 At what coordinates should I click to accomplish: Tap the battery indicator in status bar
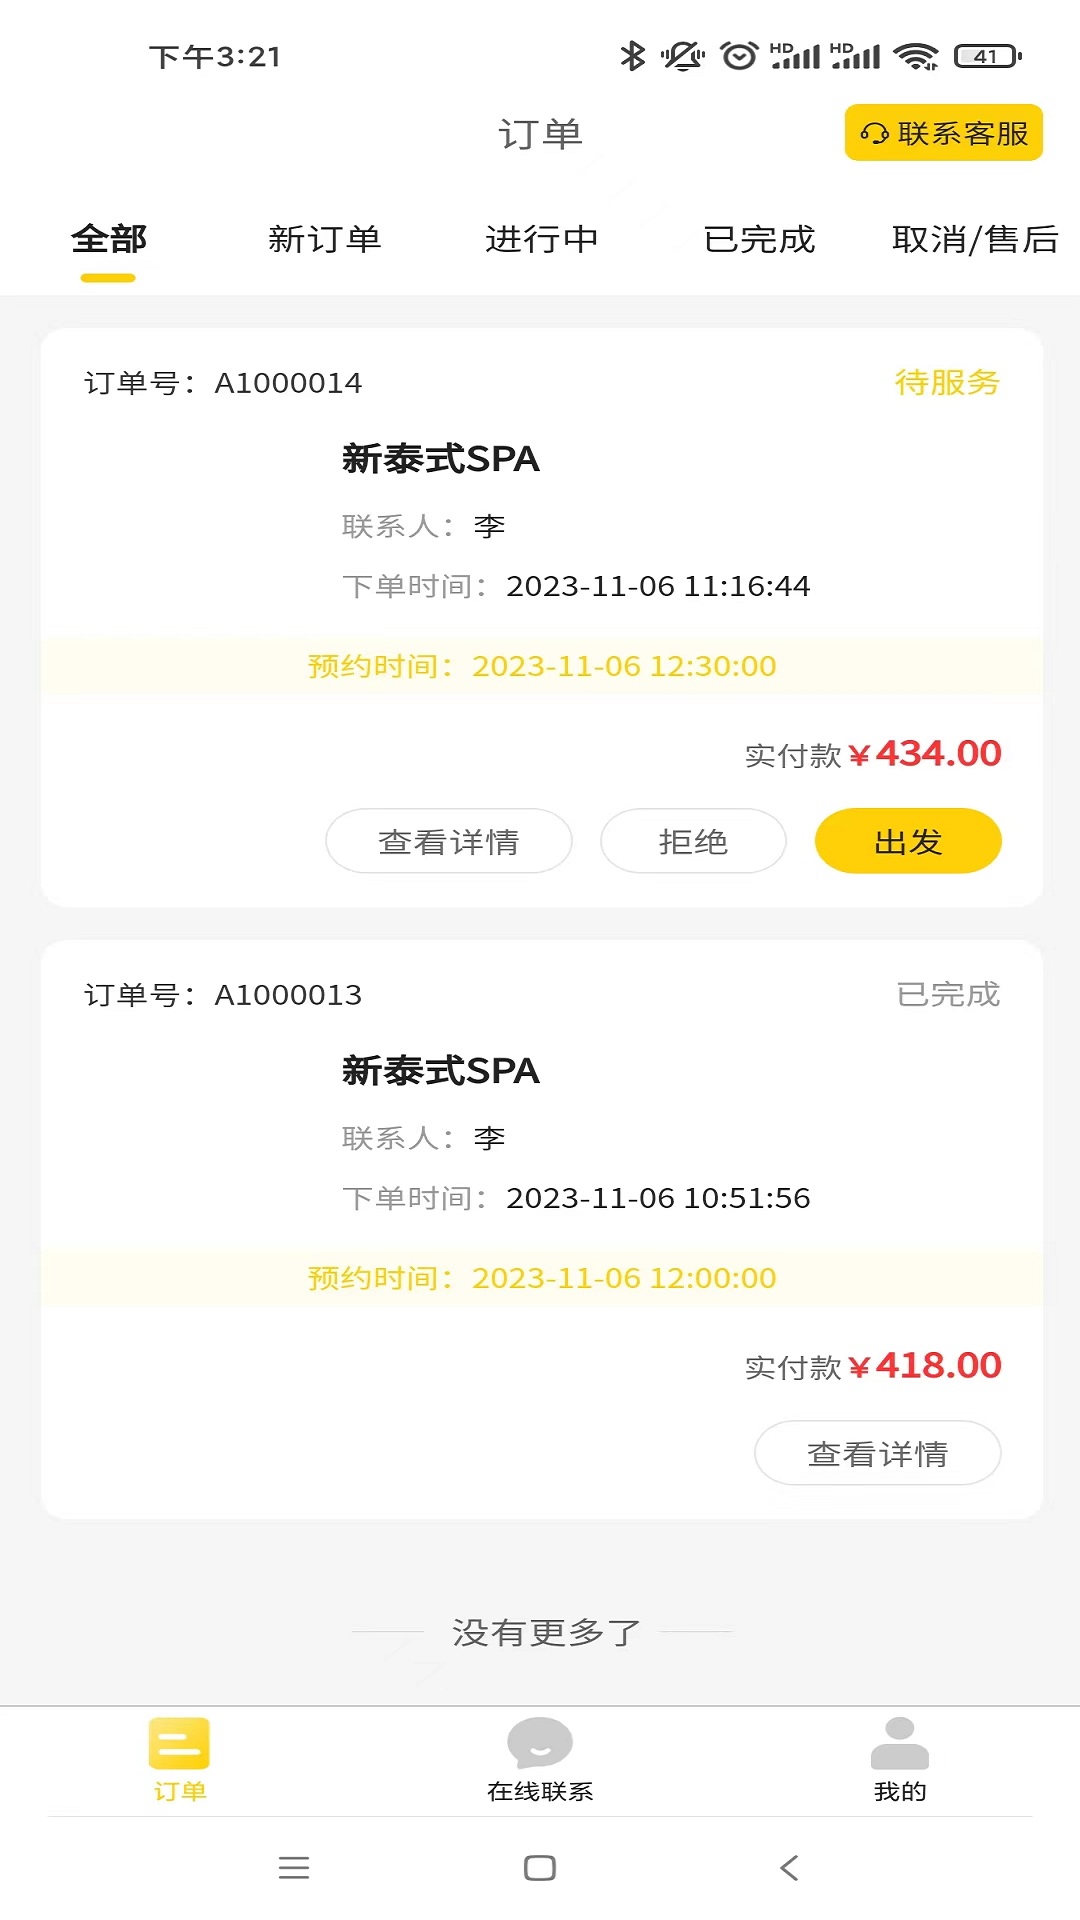click(x=987, y=57)
